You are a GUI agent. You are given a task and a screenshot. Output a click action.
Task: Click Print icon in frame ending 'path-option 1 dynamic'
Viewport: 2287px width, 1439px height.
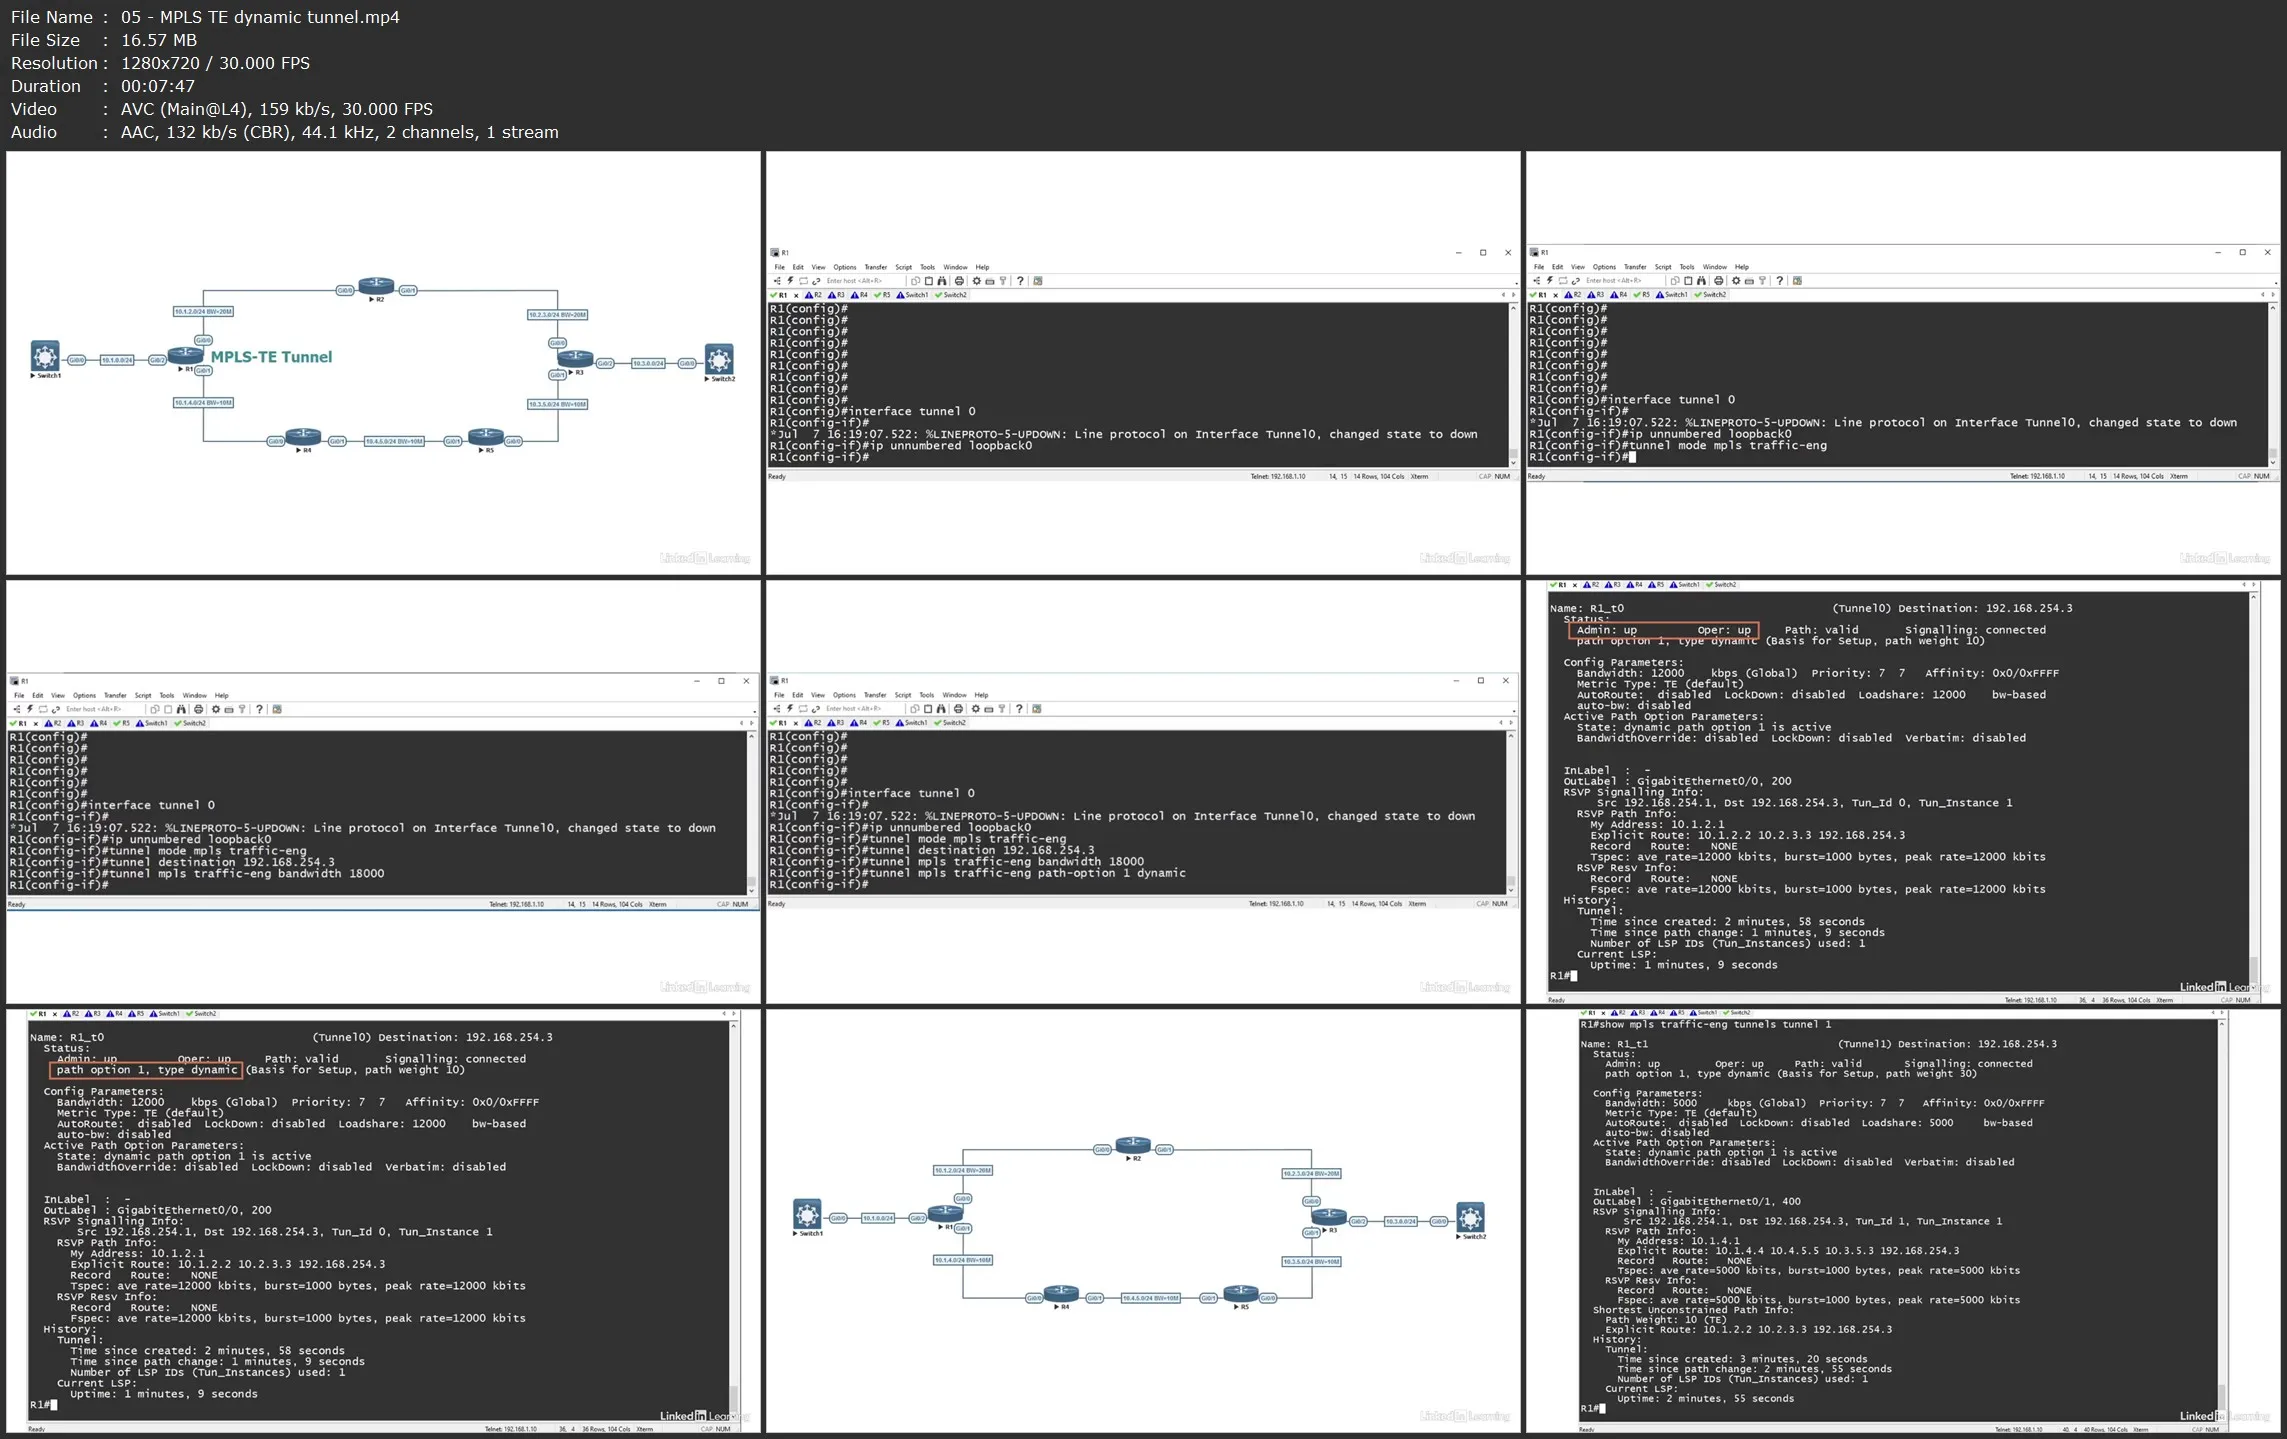coord(958,709)
